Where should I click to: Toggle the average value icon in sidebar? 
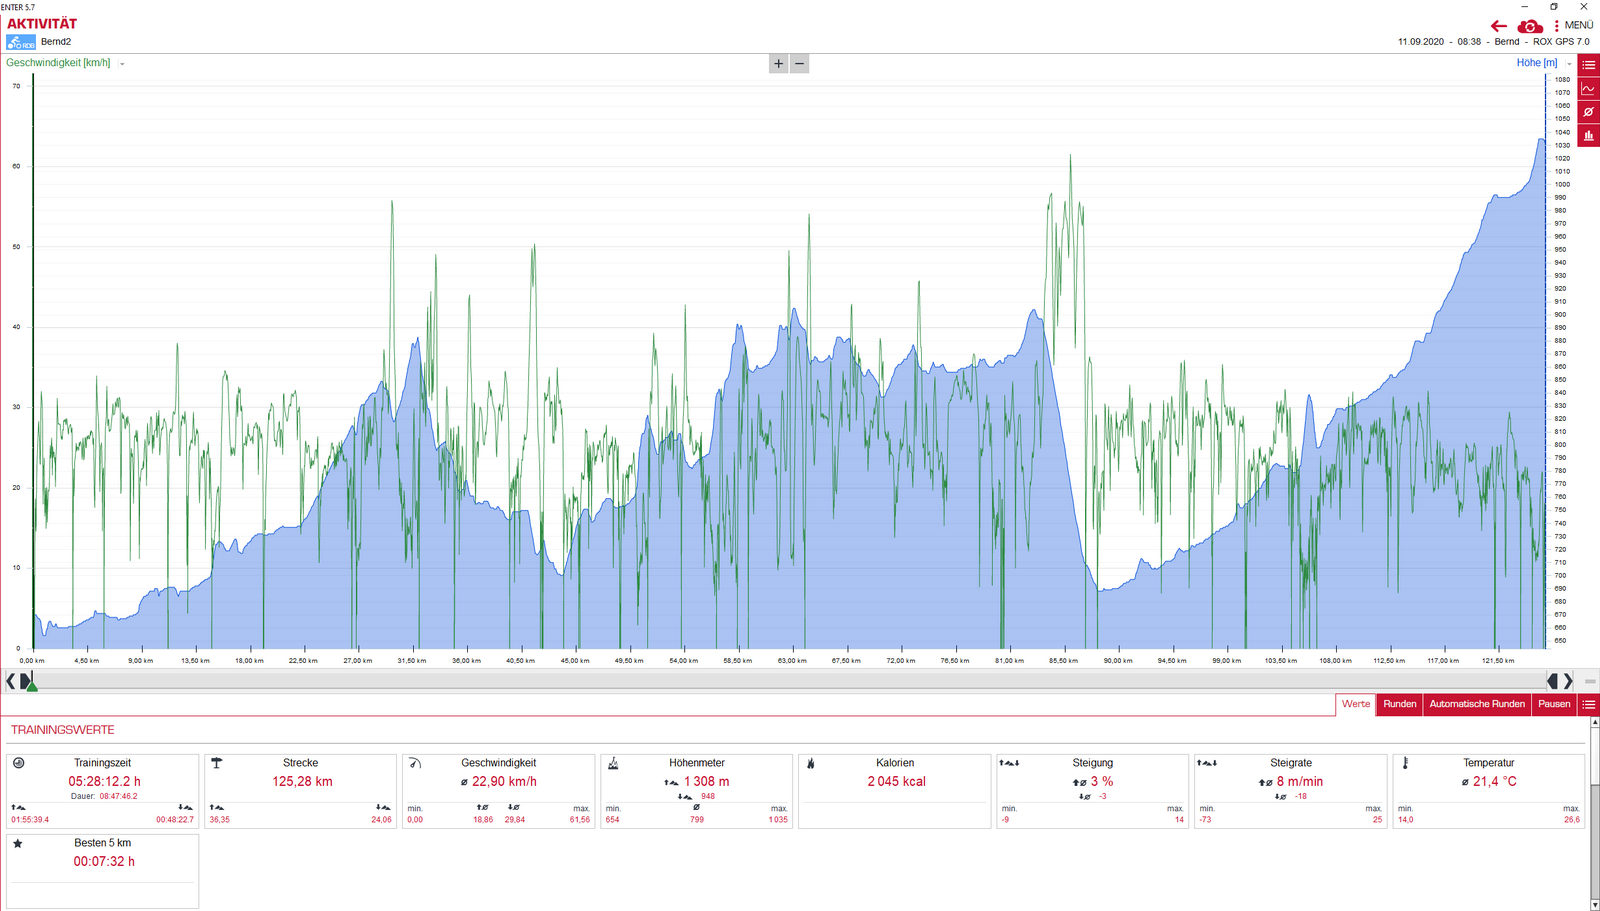pos(1588,112)
